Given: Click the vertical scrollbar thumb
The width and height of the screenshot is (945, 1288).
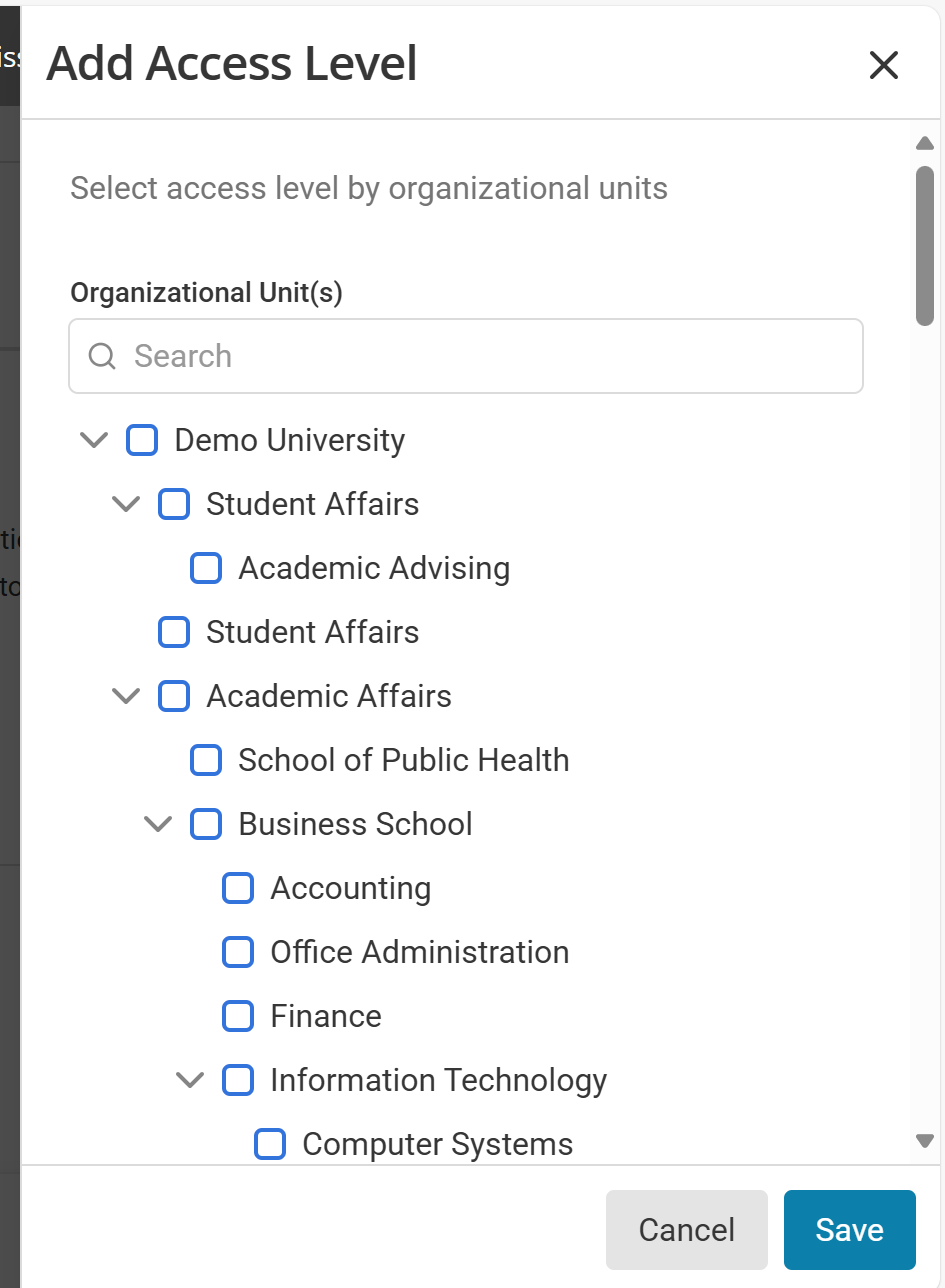Looking at the screenshot, I should click(925, 245).
